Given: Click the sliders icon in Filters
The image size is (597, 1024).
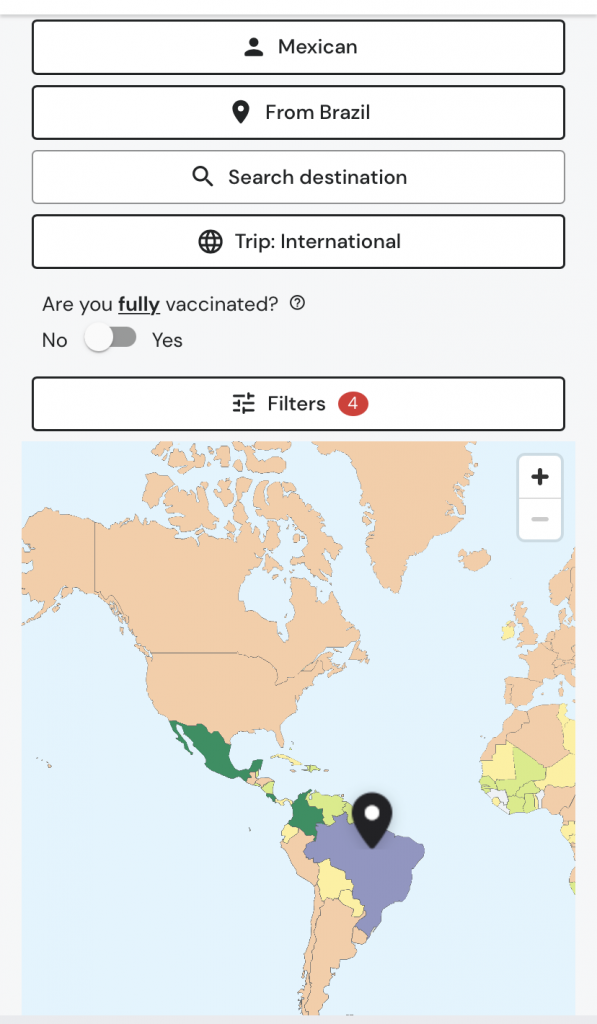Looking at the screenshot, I should click(244, 404).
